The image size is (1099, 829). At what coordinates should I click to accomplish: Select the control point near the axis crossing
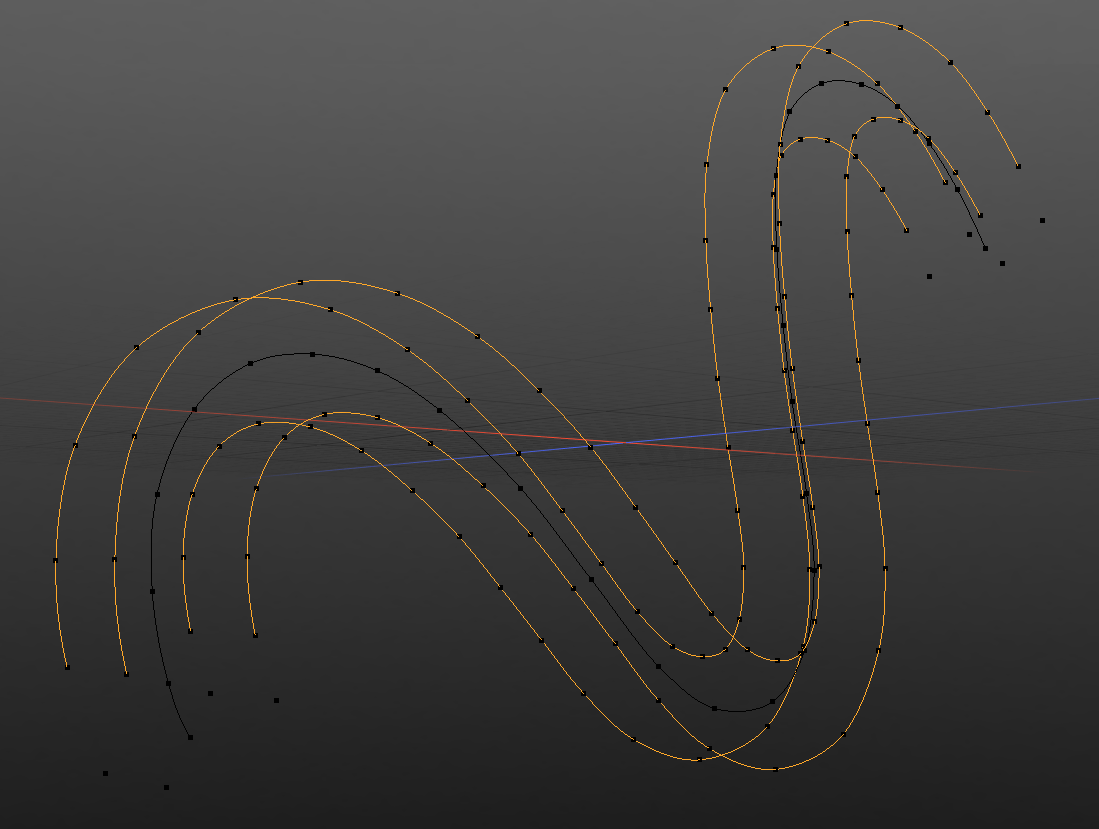588,449
